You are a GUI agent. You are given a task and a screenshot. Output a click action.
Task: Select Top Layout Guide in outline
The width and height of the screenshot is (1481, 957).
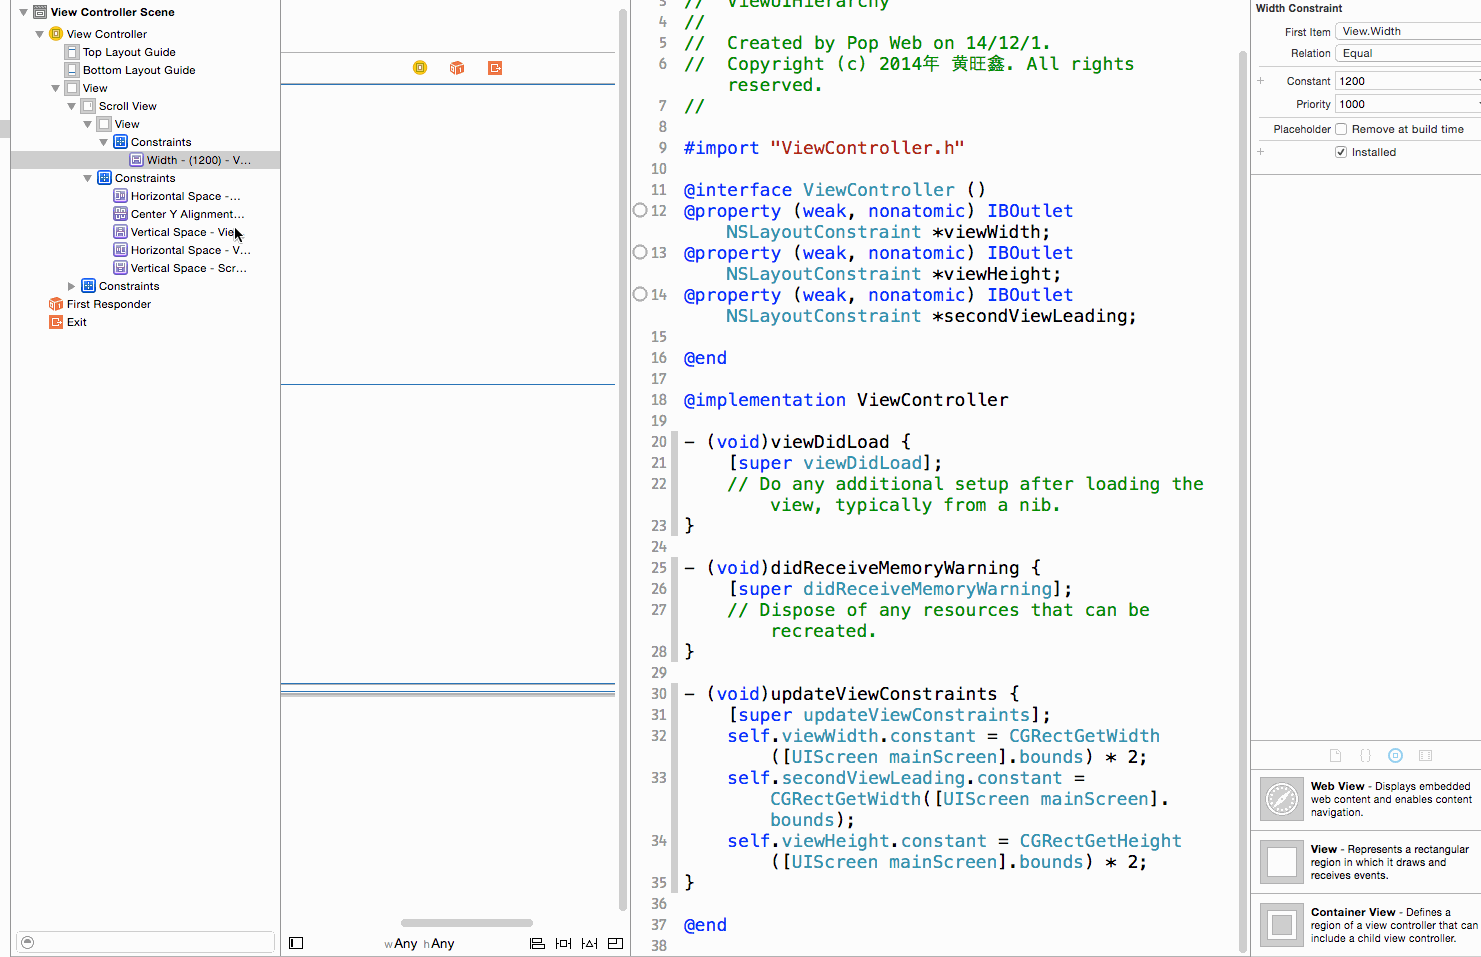pyautogui.click(x=129, y=52)
